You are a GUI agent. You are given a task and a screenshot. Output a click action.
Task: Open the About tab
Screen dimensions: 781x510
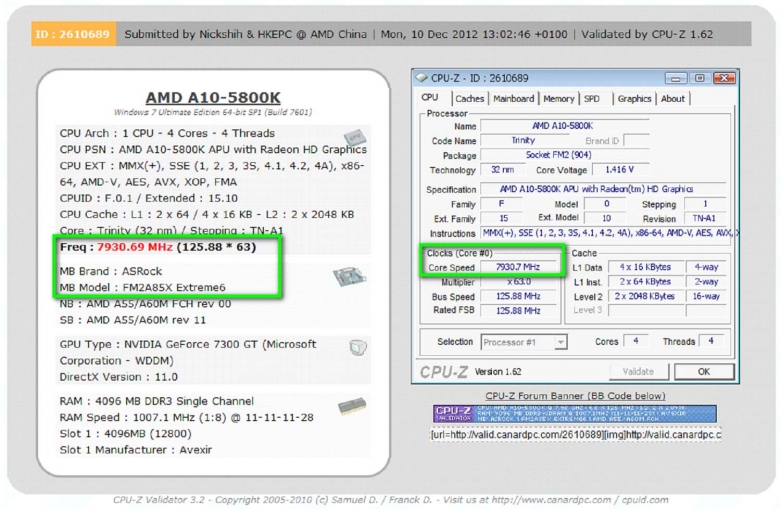tap(672, 99)
